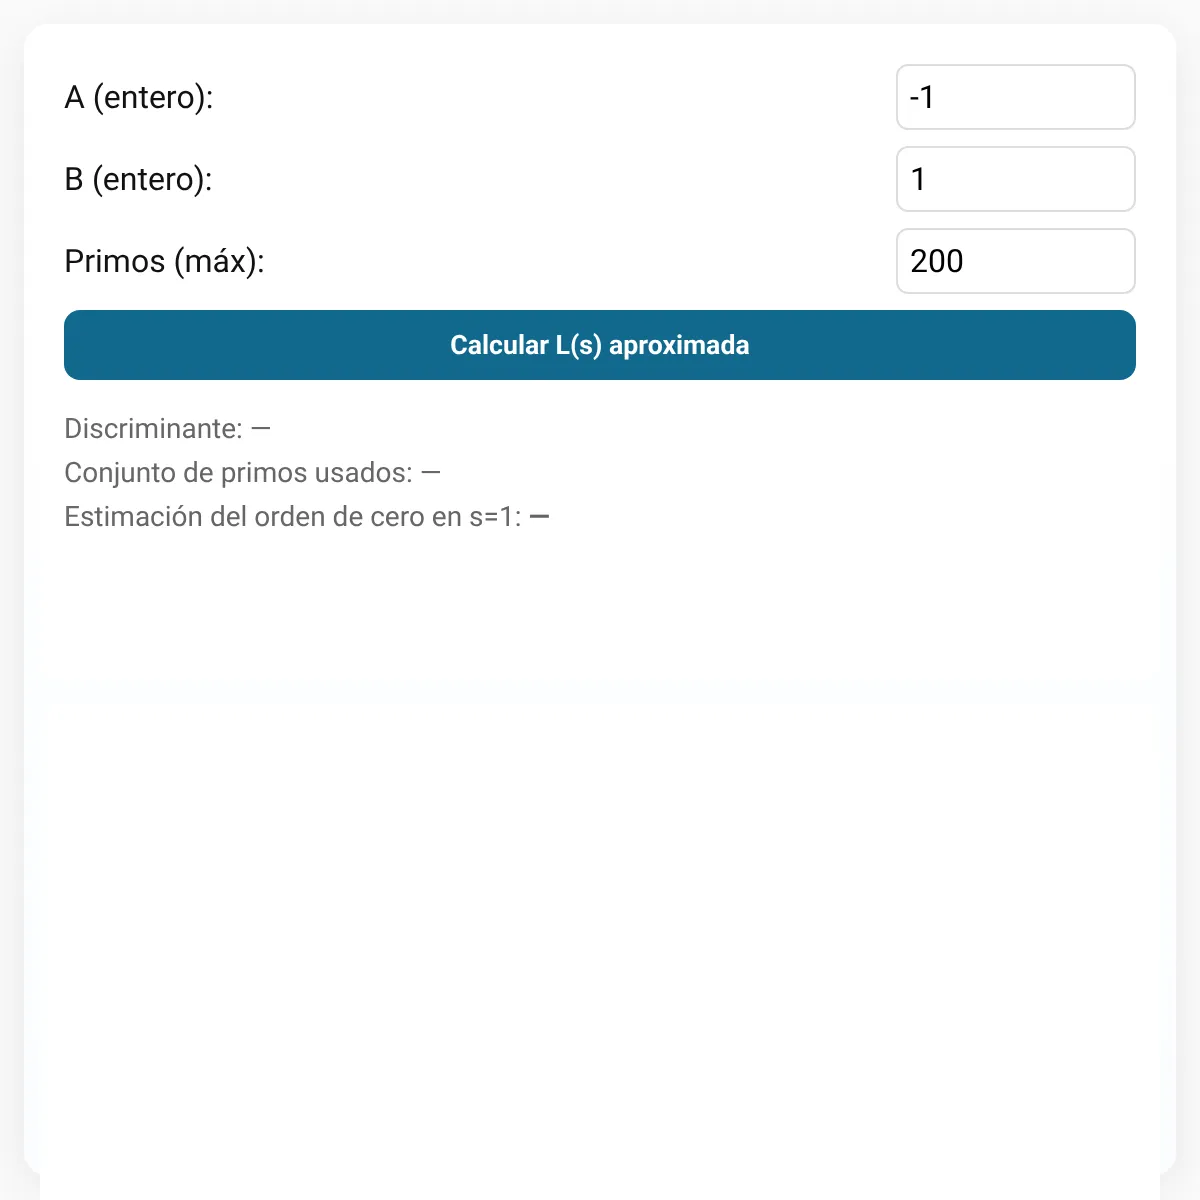Viewport: 1200px width, 1200px height.
Task: Select the Conjunto de primos usados line
Action: click(x=253, y=473)
